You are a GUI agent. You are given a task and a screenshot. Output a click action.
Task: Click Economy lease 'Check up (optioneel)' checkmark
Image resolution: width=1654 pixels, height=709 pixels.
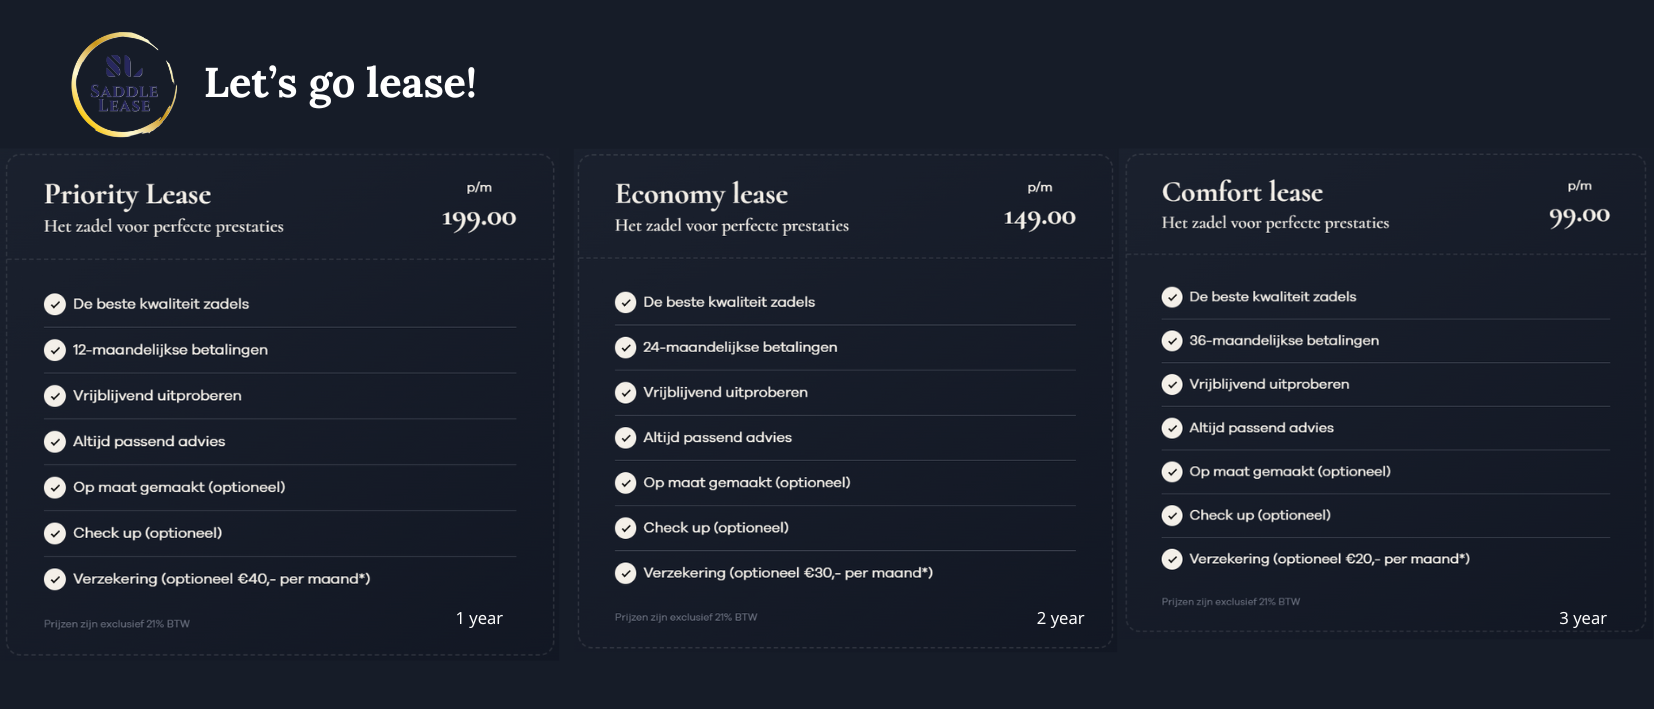[x=625, y=528]
